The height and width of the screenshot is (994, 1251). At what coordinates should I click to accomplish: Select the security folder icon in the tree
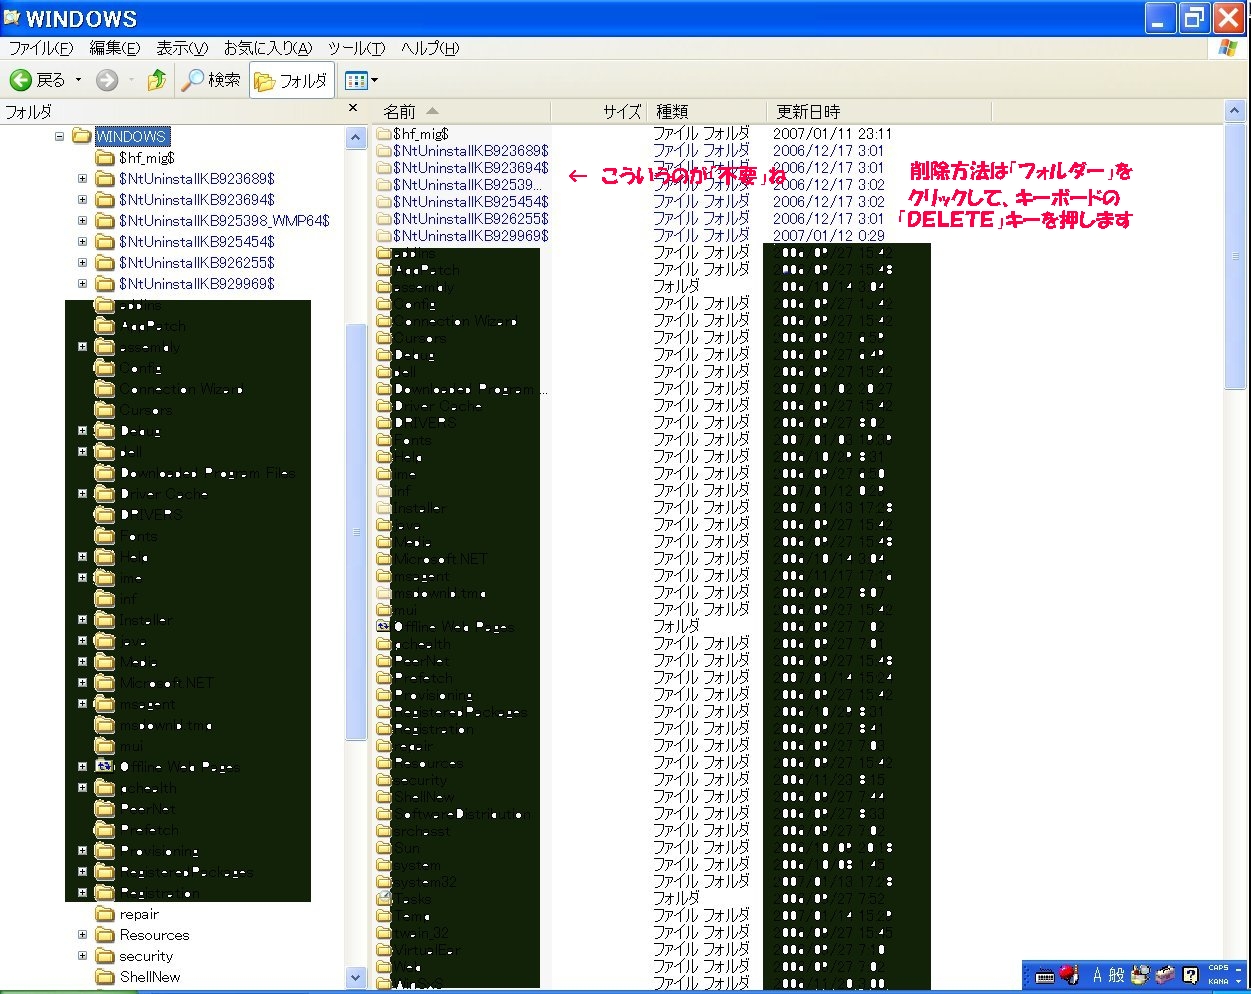click(105, 956)
